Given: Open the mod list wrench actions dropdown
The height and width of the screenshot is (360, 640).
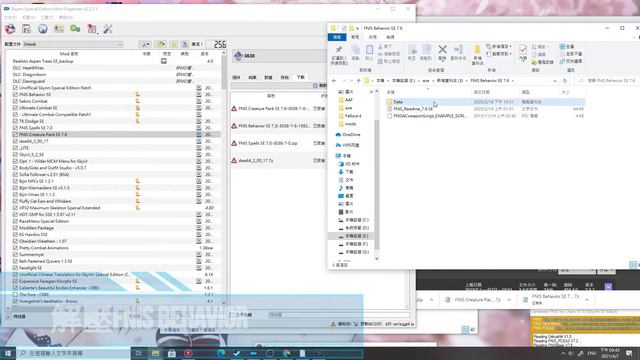Looking at the screenshot, I should coord(144,44).
